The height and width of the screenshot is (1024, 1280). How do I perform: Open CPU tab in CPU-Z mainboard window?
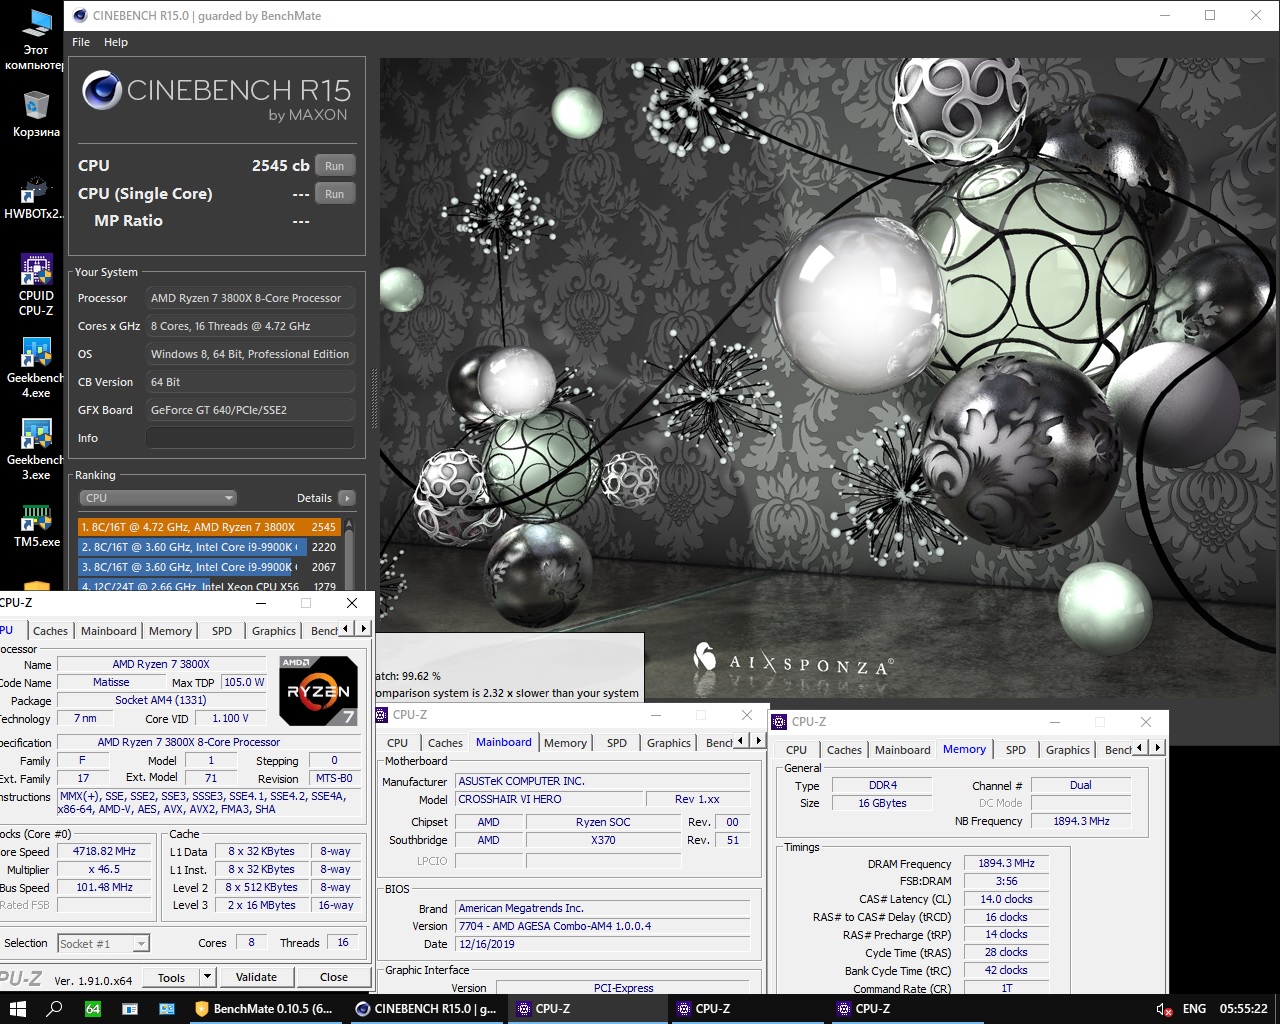(x=397, y=743)
